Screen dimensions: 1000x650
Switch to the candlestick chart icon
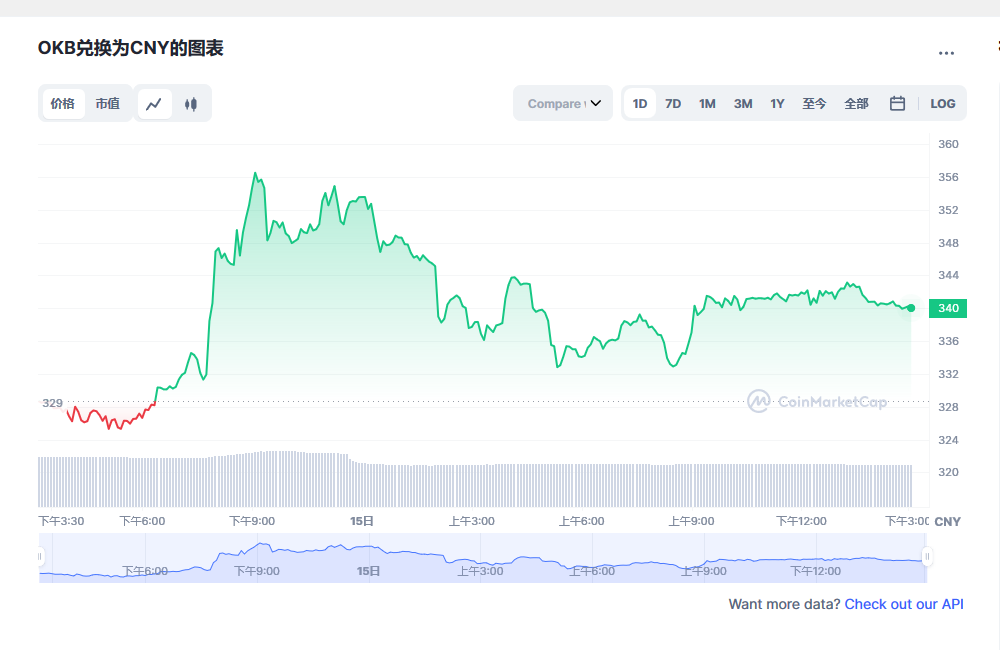[x=191, y=103]
